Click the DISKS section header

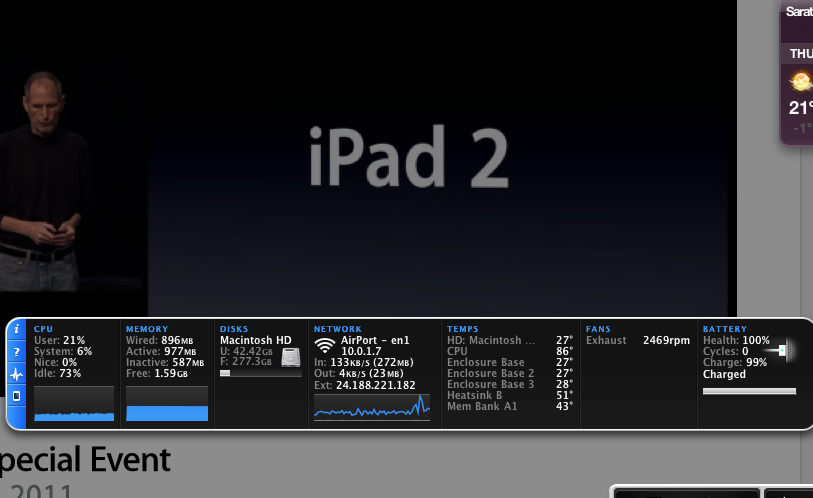[x=234, y=329]
